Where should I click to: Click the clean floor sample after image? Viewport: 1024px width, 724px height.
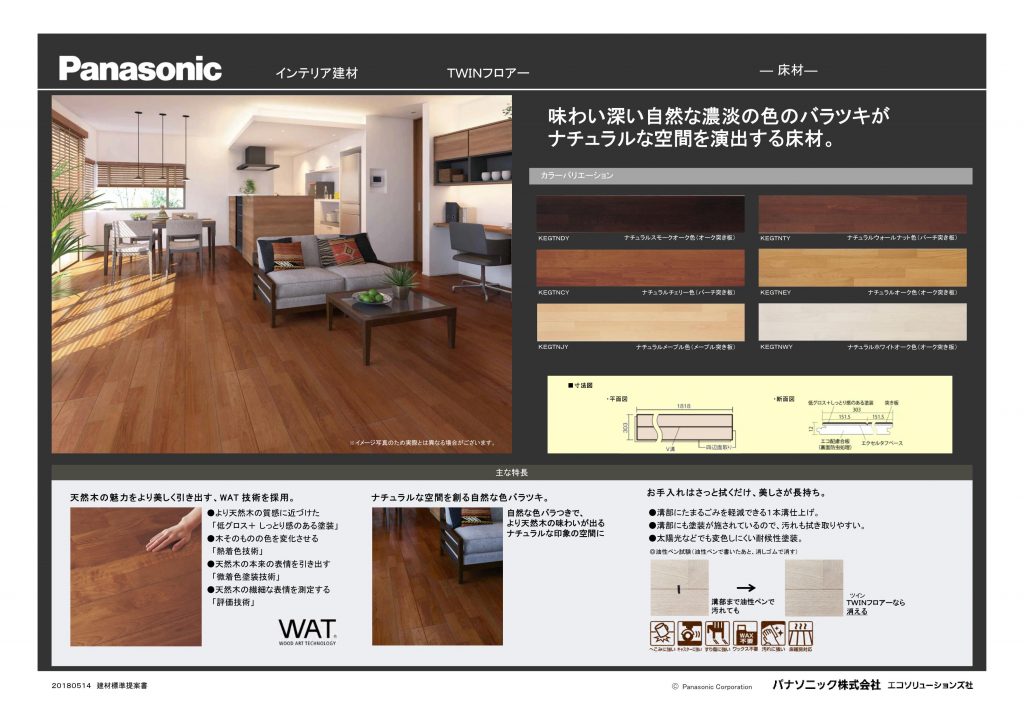coord(814,588)
